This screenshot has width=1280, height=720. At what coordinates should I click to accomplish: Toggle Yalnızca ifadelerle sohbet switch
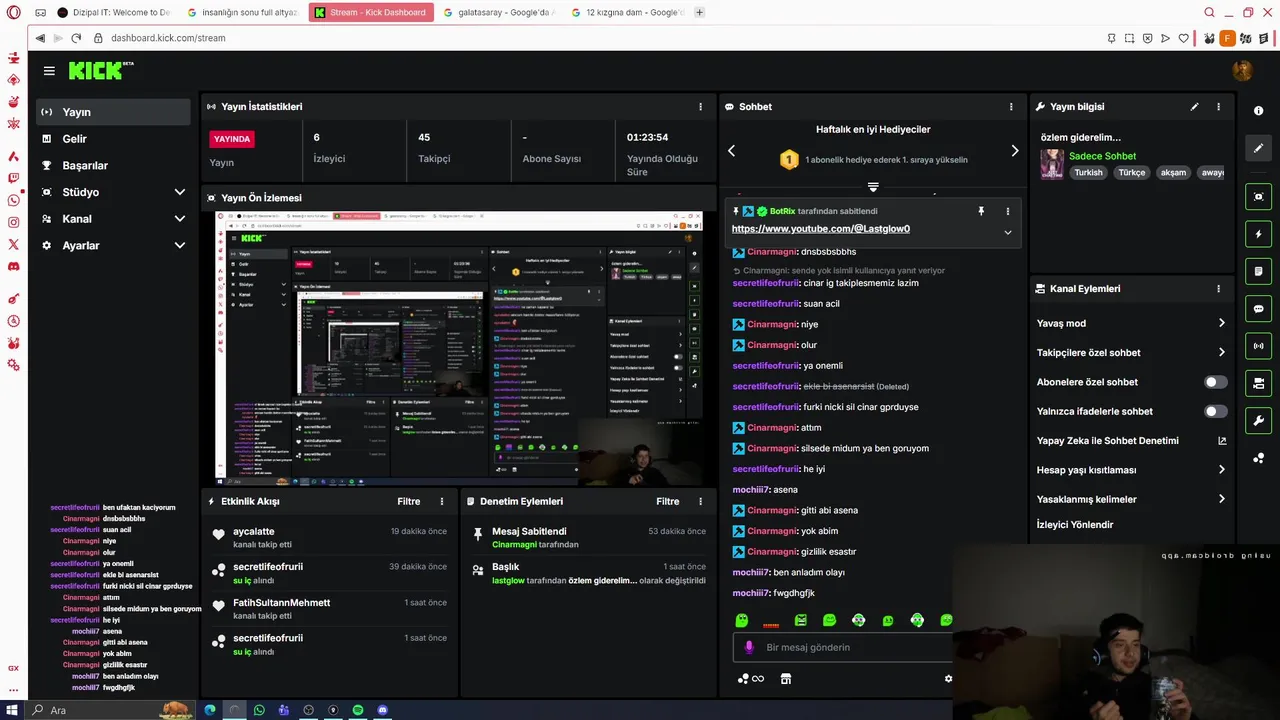pyautogui.click(x=1215, y=411)
